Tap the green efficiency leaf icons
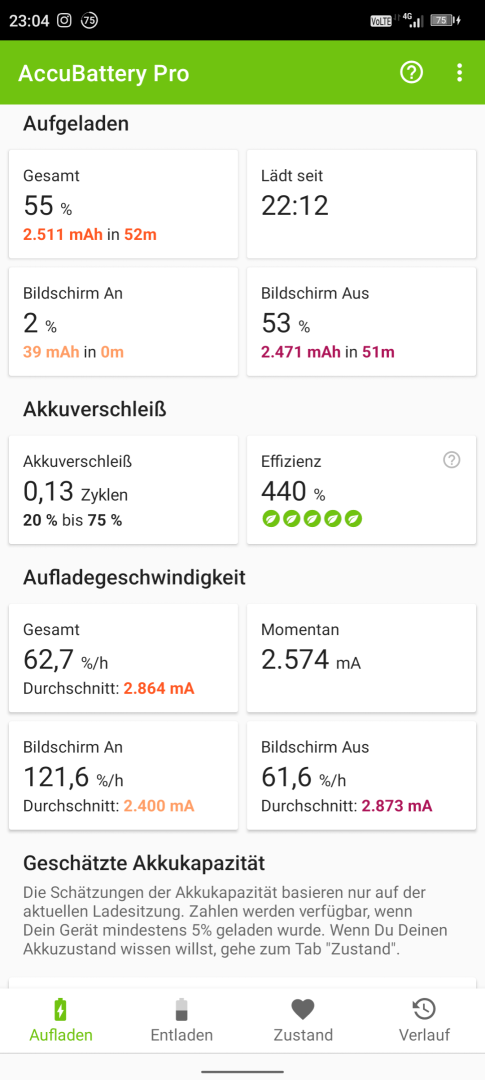This screenshot has height=1080, width=485. [x=312, y=519]
